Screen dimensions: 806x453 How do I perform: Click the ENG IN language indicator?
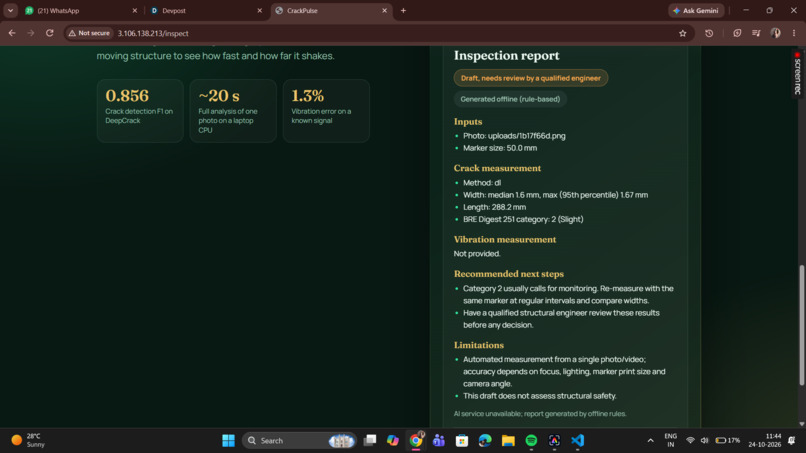click(670, 441)
